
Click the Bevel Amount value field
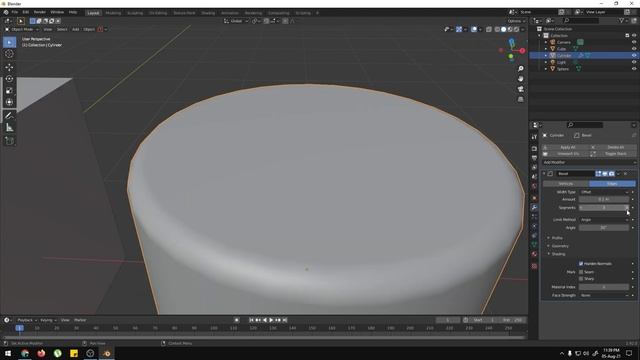(604, 199)
